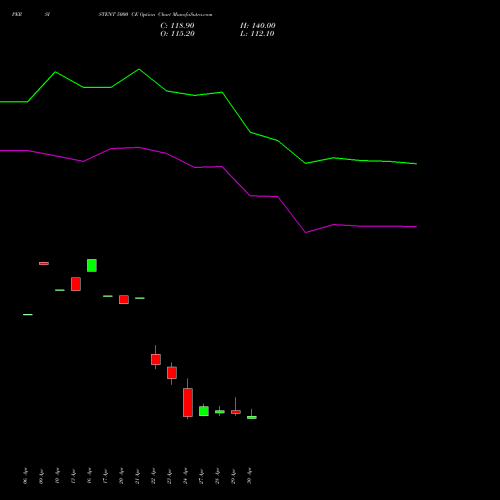Viewport: 500px width, 500px height.
Task: Select the small green candlestick for 30 Apr
Action: tap(252, 417)
